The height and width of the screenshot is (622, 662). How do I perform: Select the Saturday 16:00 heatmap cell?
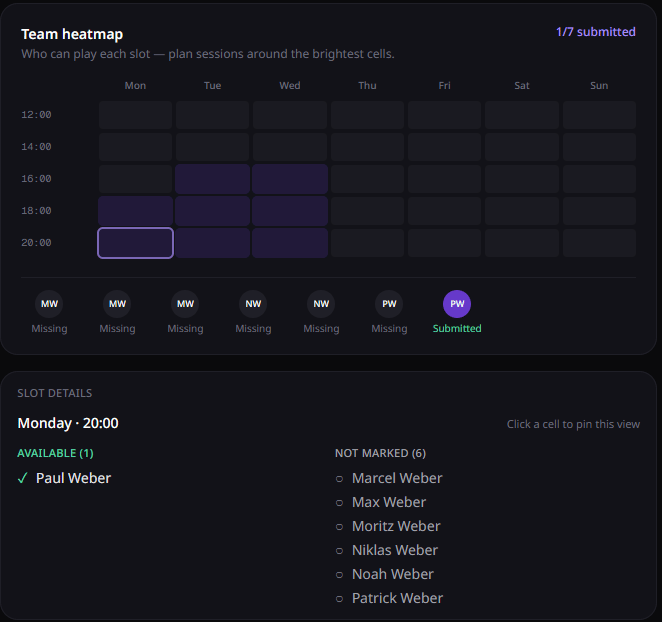tap(522, 179)
